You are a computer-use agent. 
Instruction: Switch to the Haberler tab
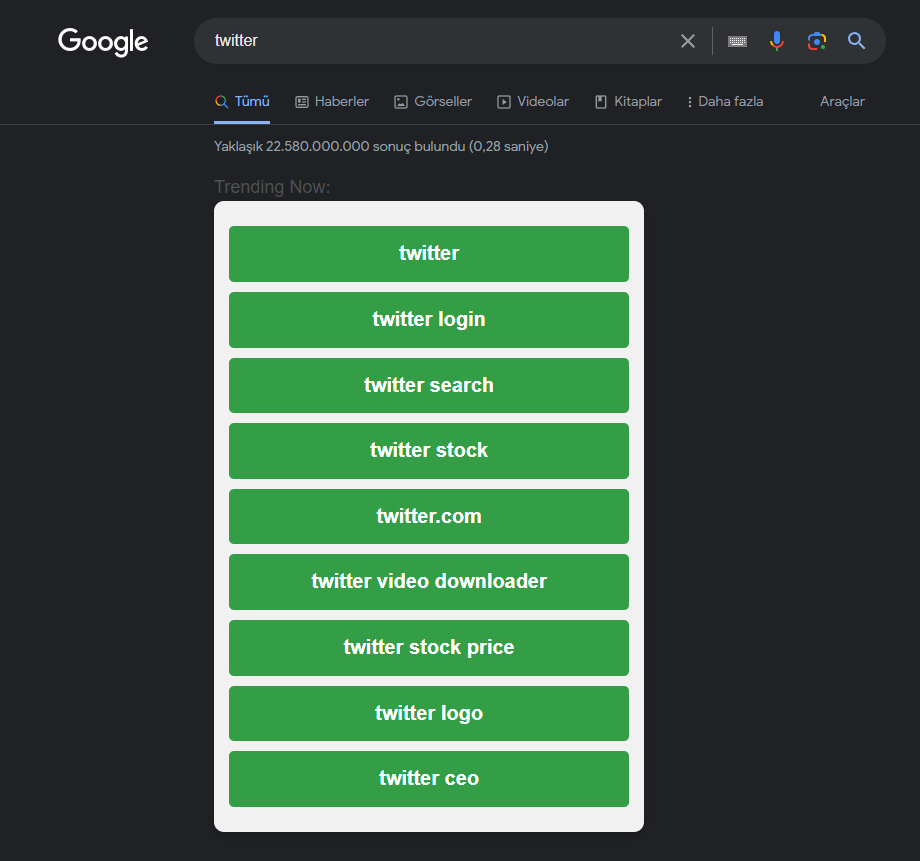332,102
